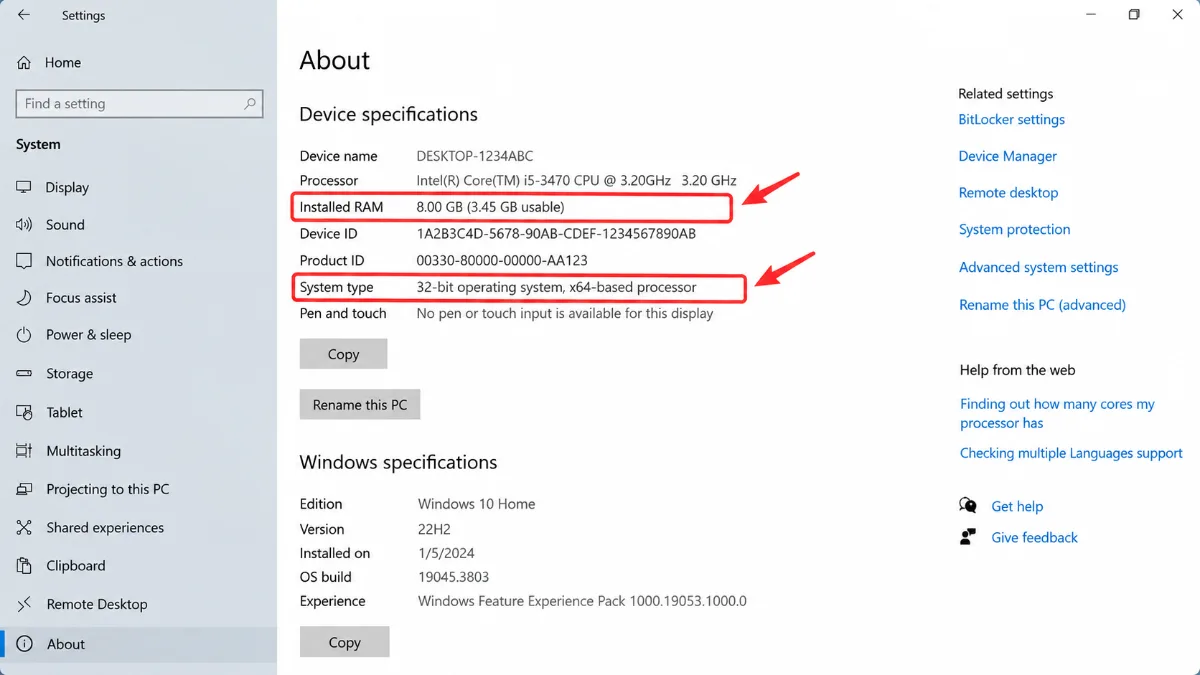
Task: Open Checking multiple Languages support link
Action: 1071,453
